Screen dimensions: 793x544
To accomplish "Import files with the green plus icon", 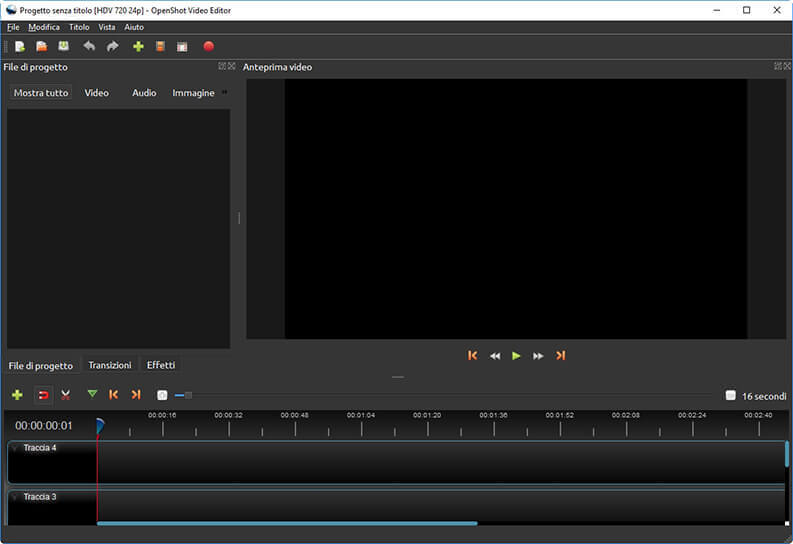I will point(138,47).
